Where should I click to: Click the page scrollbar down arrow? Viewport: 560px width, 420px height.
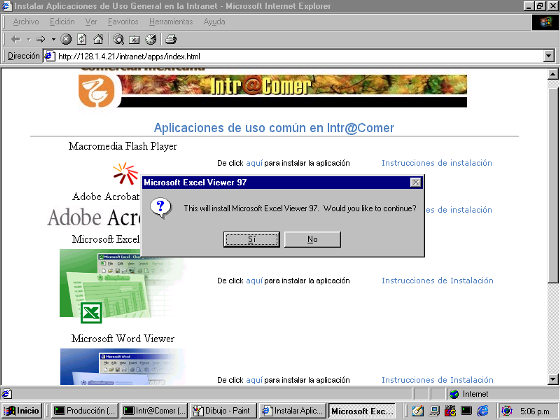point(553,380)
